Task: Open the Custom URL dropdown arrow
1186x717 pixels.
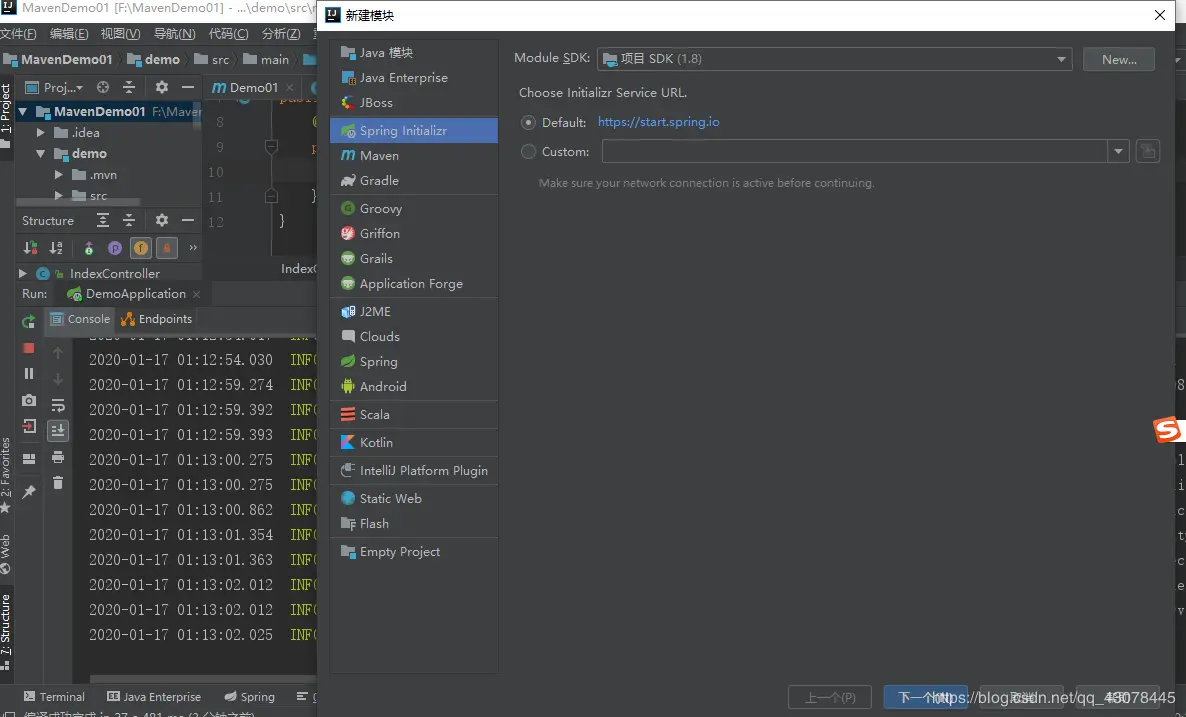Action: pos(1118,151)
